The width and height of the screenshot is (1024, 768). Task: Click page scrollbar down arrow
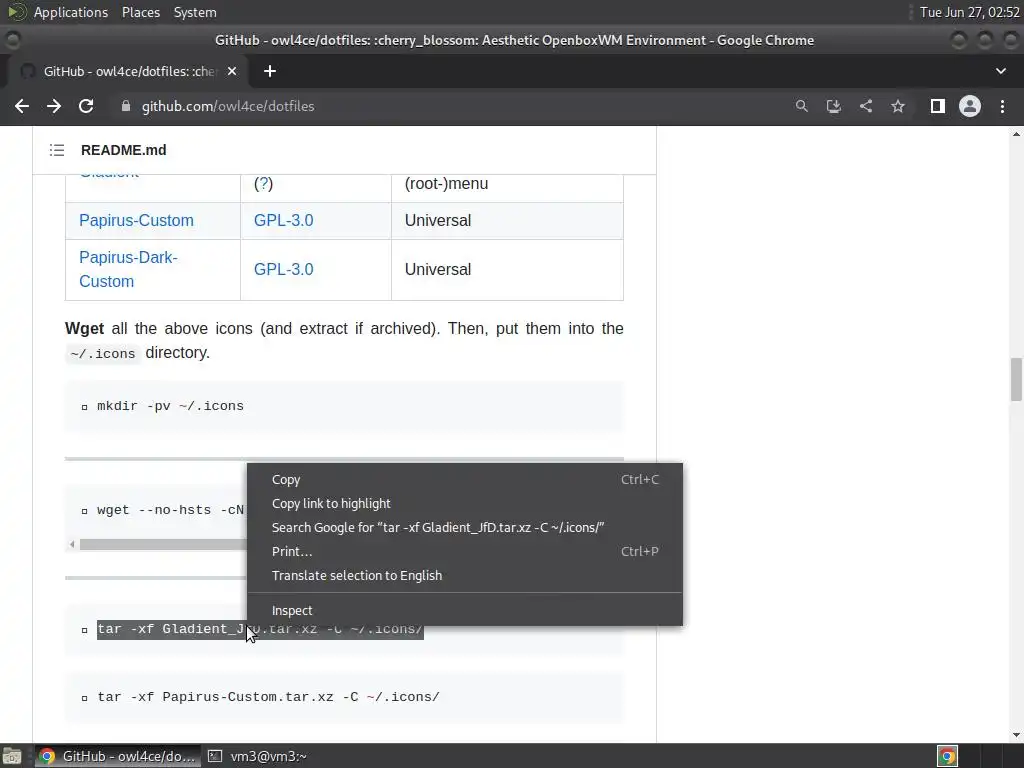point(1016,736)
